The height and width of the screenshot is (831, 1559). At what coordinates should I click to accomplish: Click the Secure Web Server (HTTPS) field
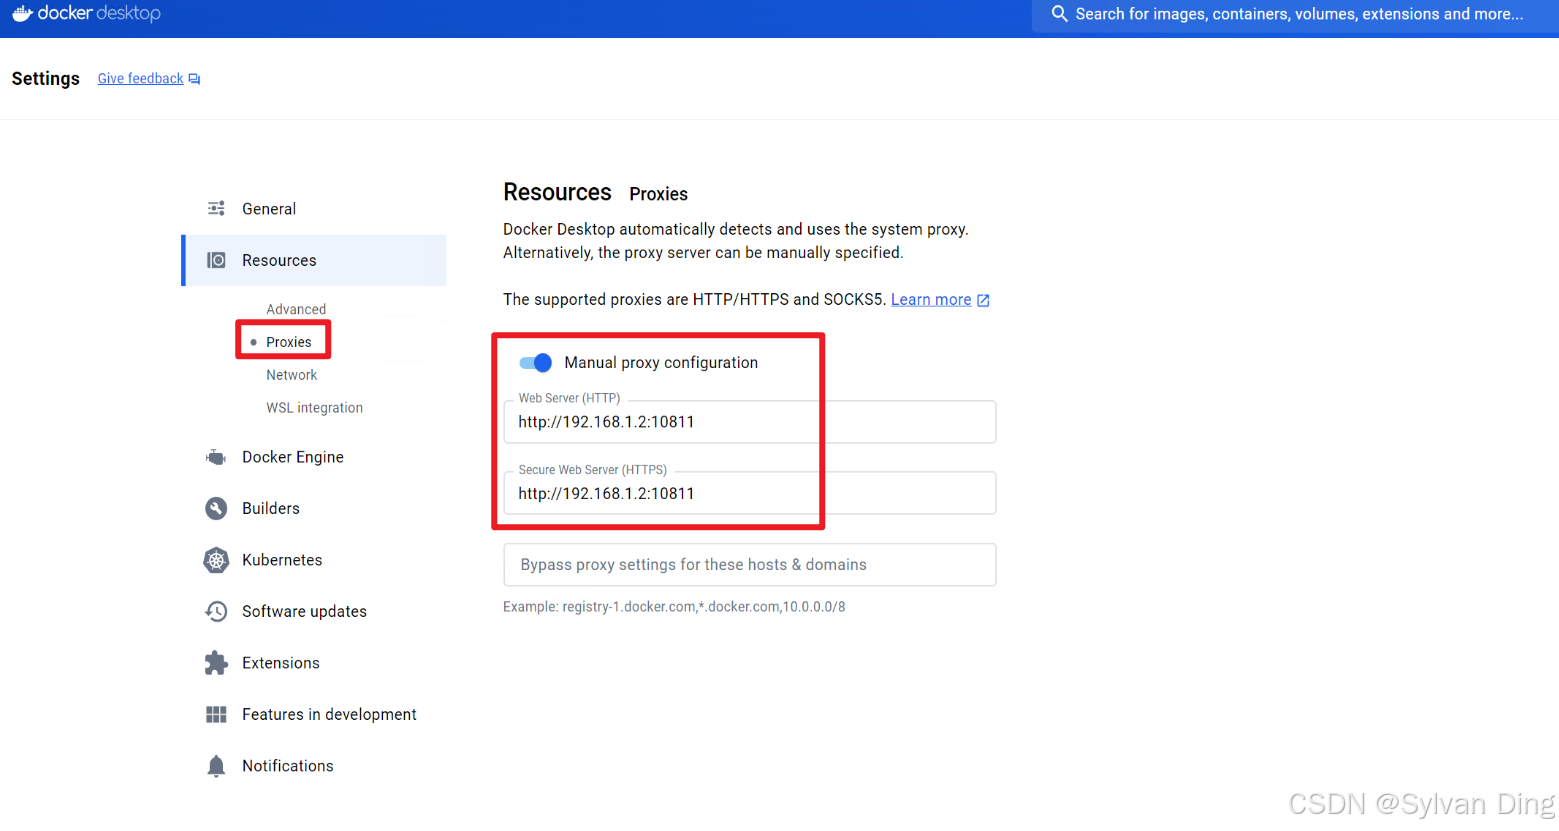point(750,493)
